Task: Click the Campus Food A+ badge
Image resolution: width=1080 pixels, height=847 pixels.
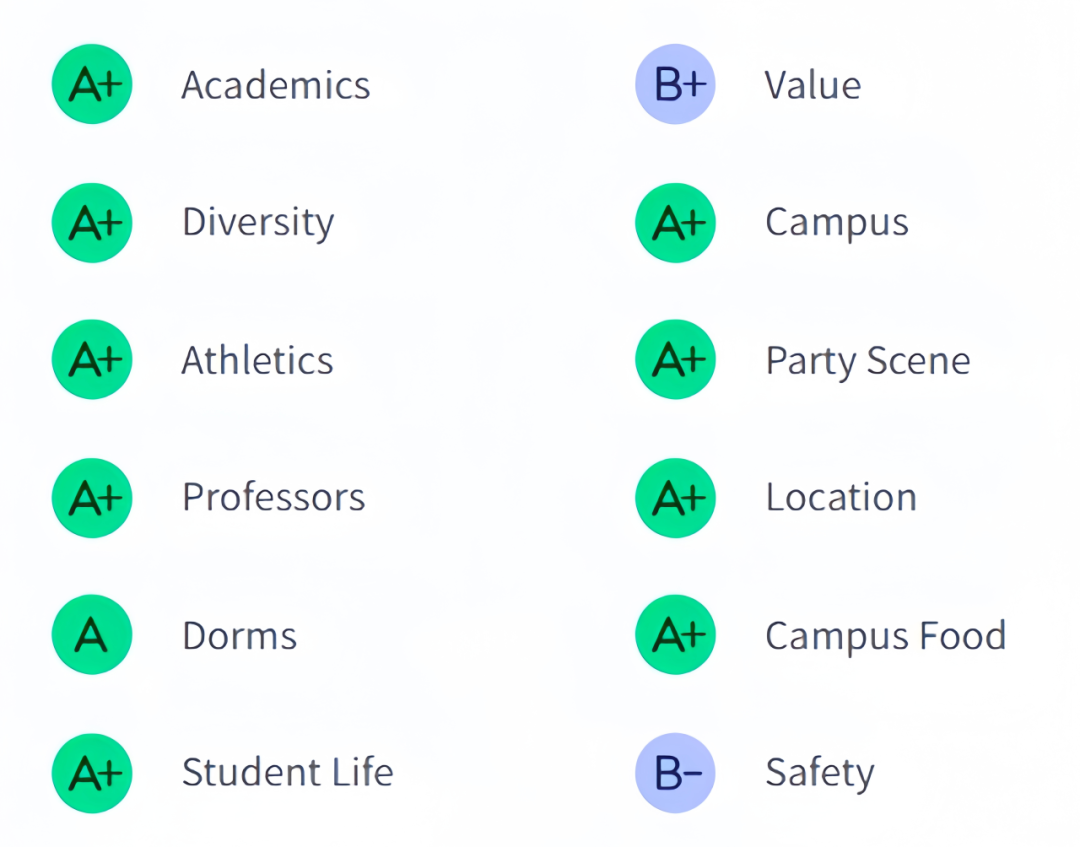Action: pyautogui.click(x=675, y=634)
